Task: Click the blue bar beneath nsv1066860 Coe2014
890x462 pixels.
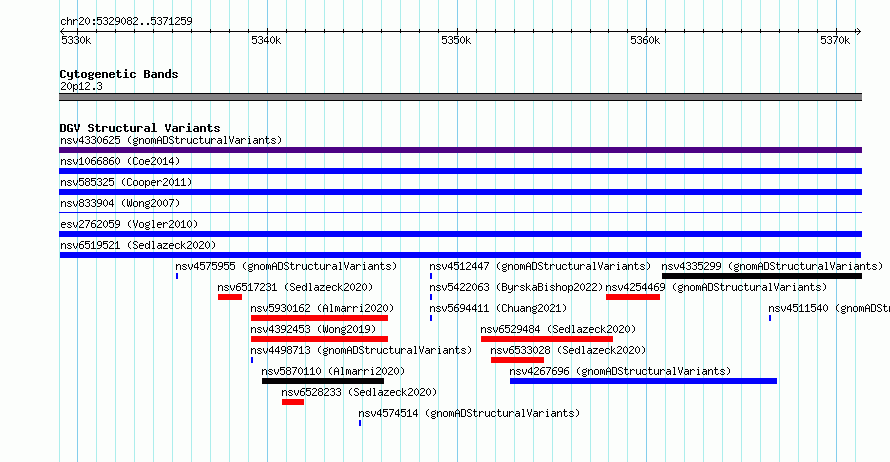Action: pyautogui.click(x=460, y=171)
